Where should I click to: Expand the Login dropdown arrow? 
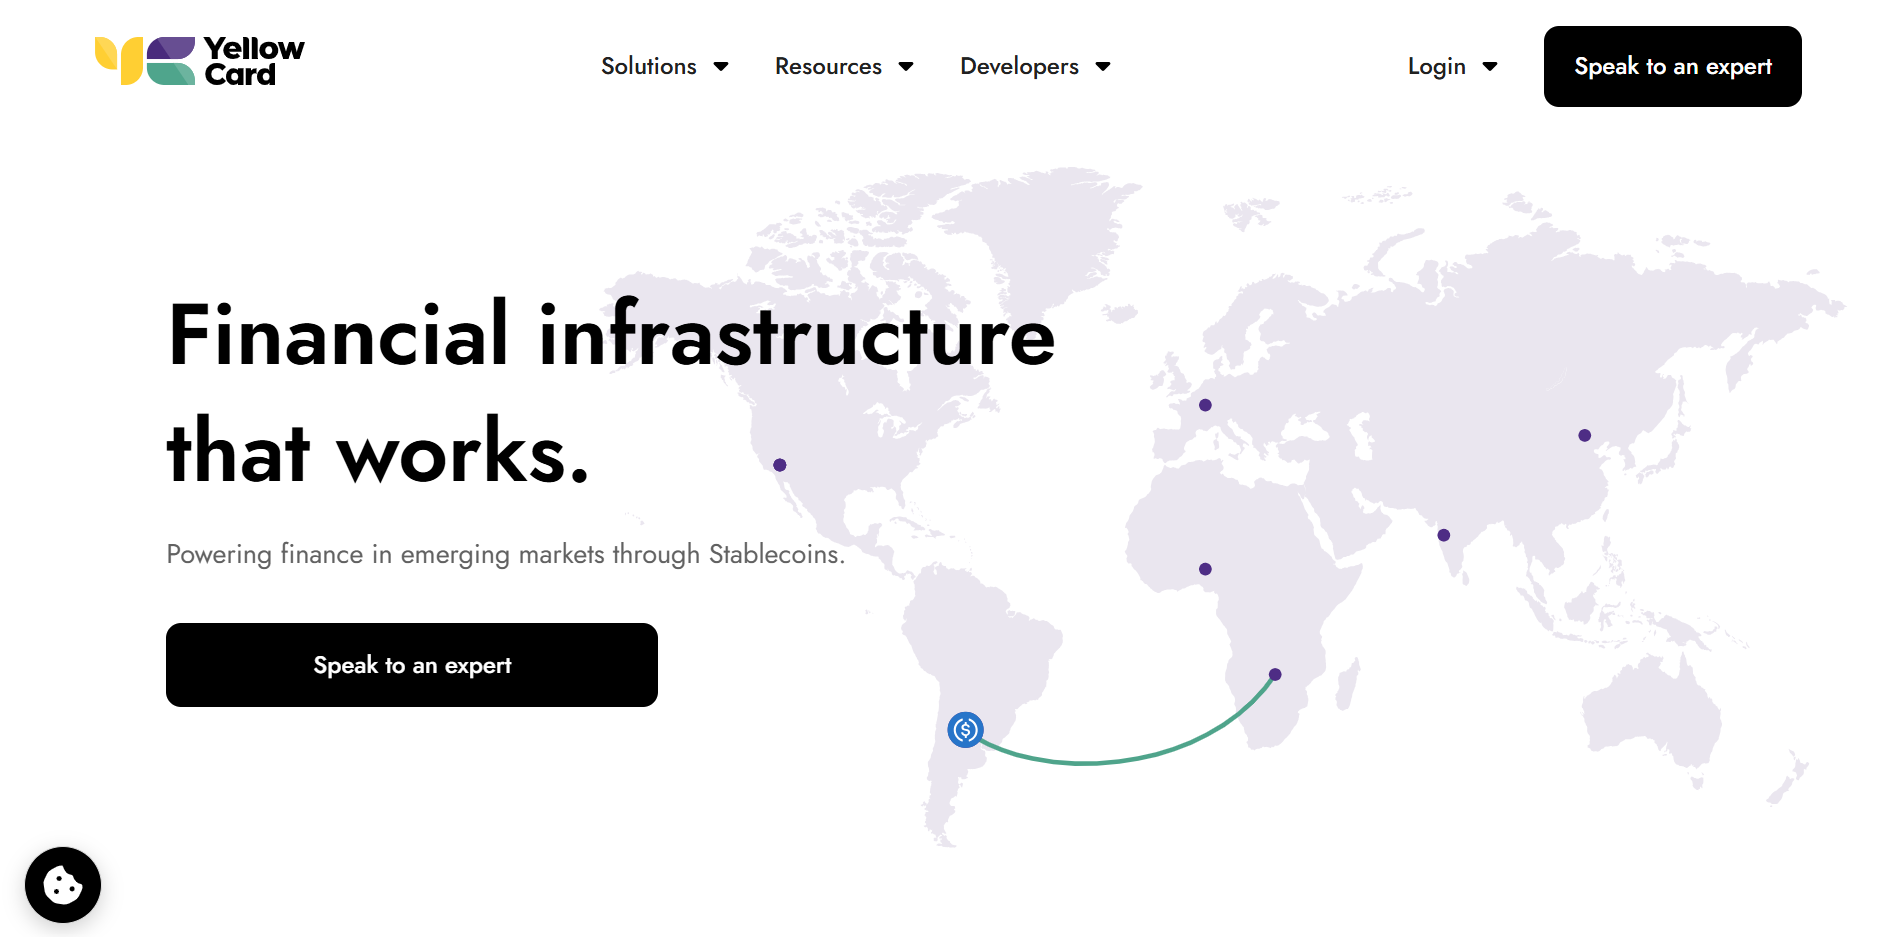pos(1490,67)
